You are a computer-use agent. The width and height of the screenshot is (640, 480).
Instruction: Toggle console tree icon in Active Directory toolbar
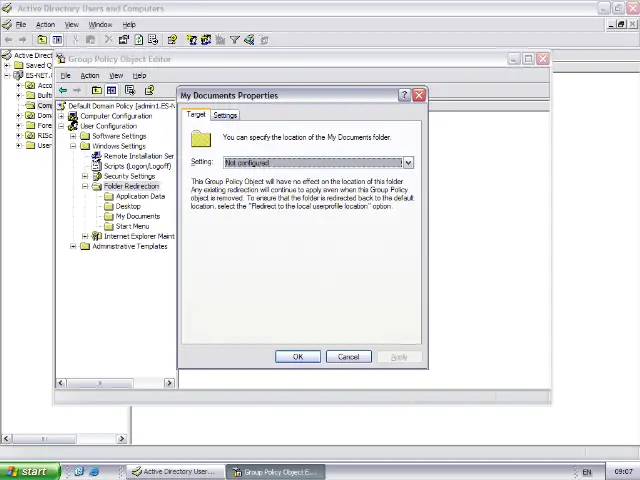(57, 40)
